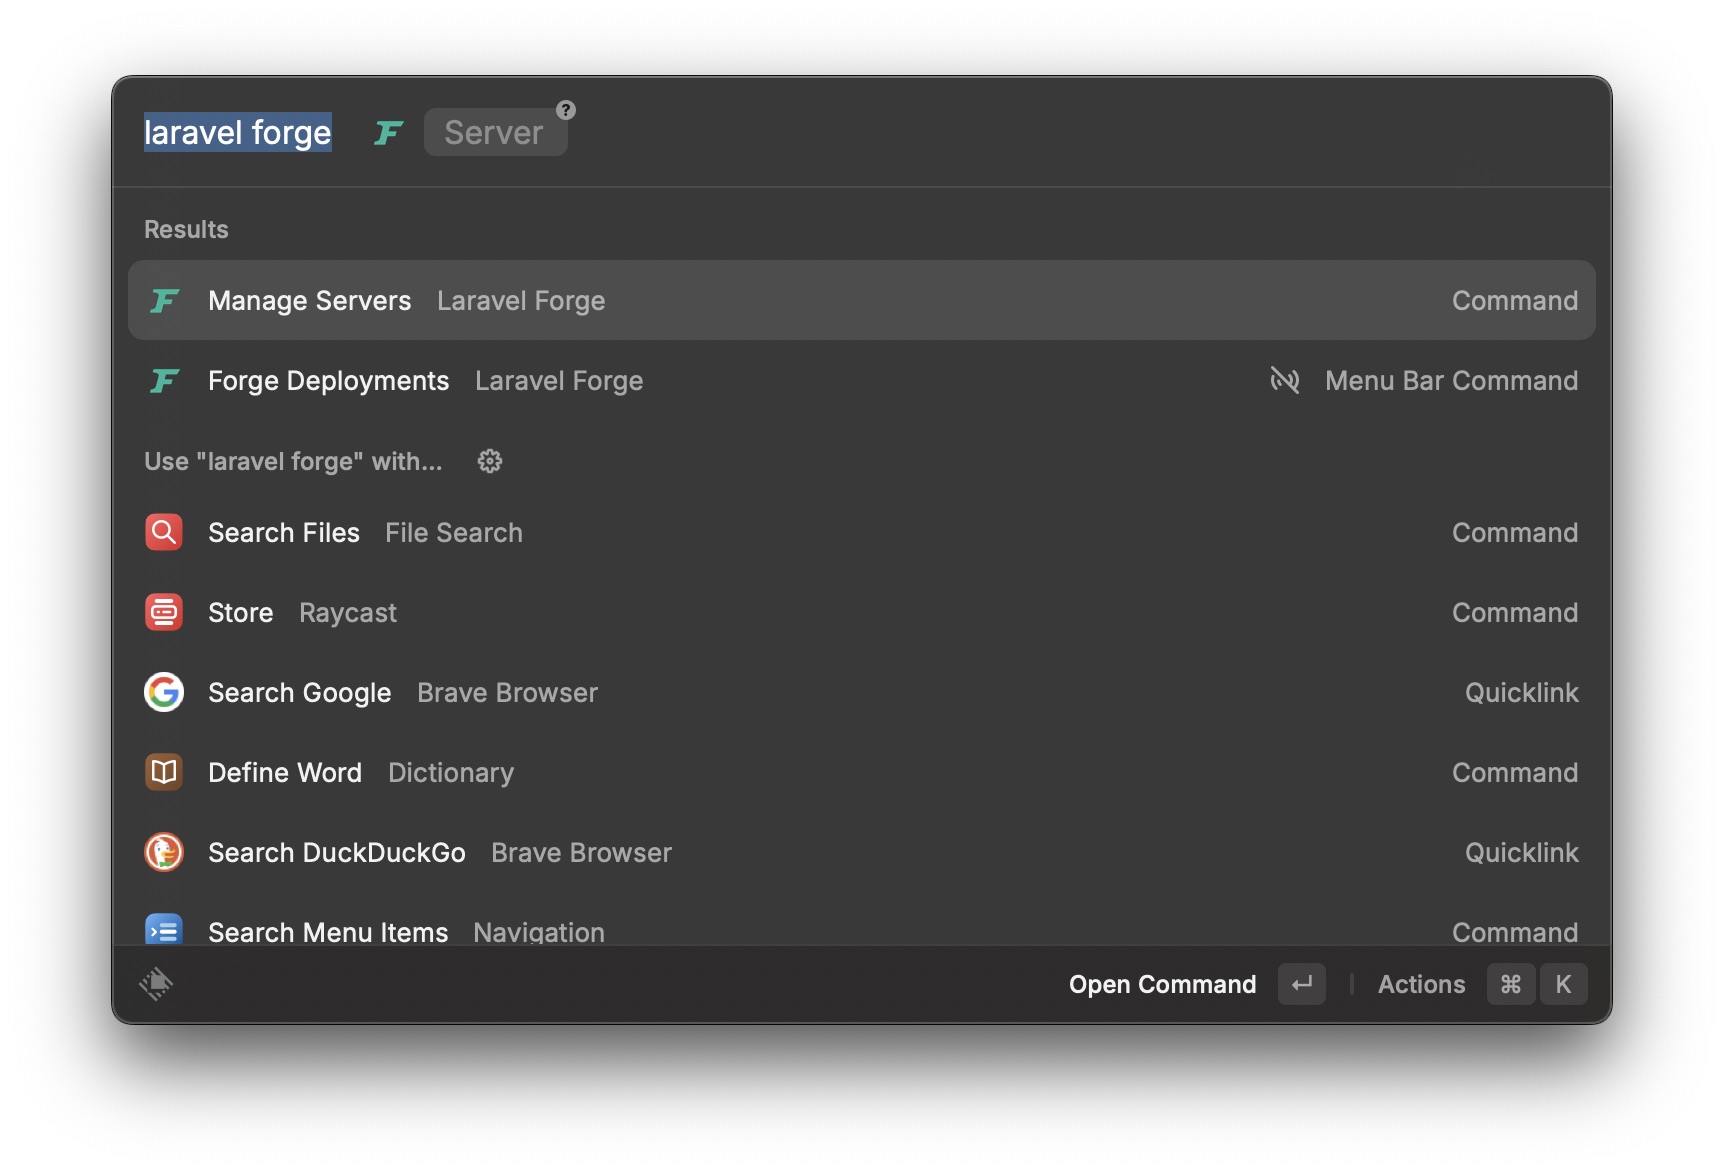Click the Raycast Store icon
The image size is (1724, 1172).
pyautogui.click(x=164, y=612)
